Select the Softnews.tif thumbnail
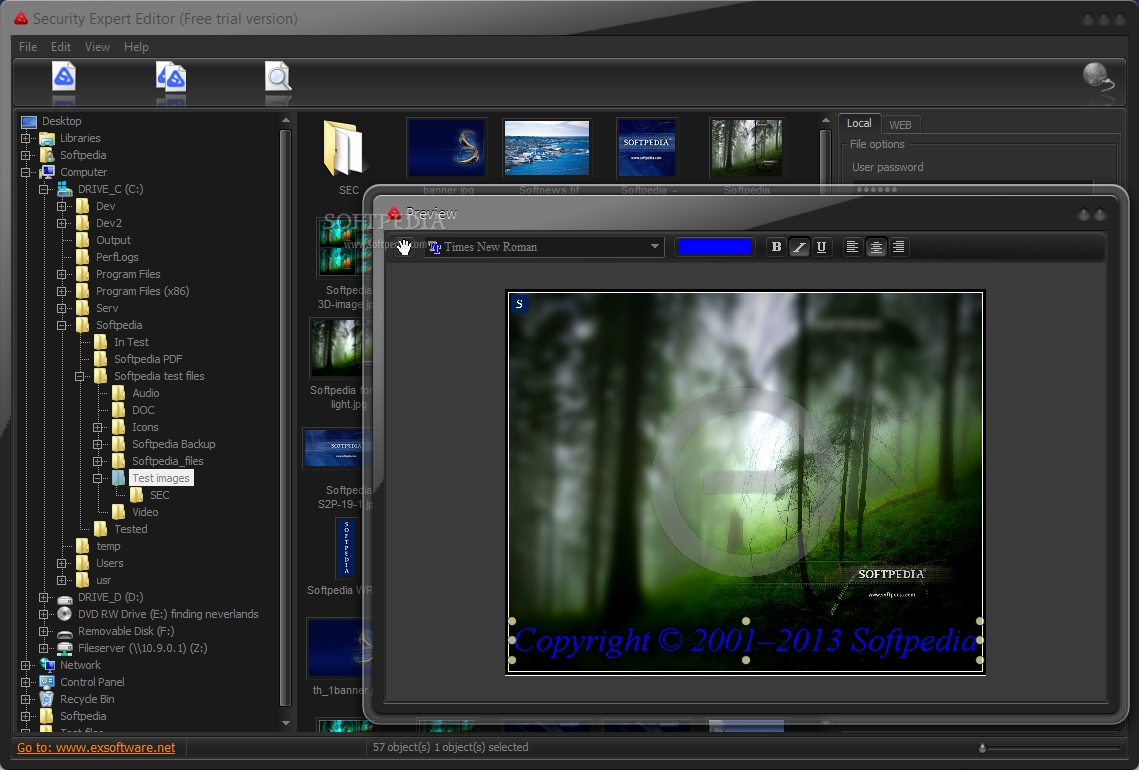 click(547, 148)
